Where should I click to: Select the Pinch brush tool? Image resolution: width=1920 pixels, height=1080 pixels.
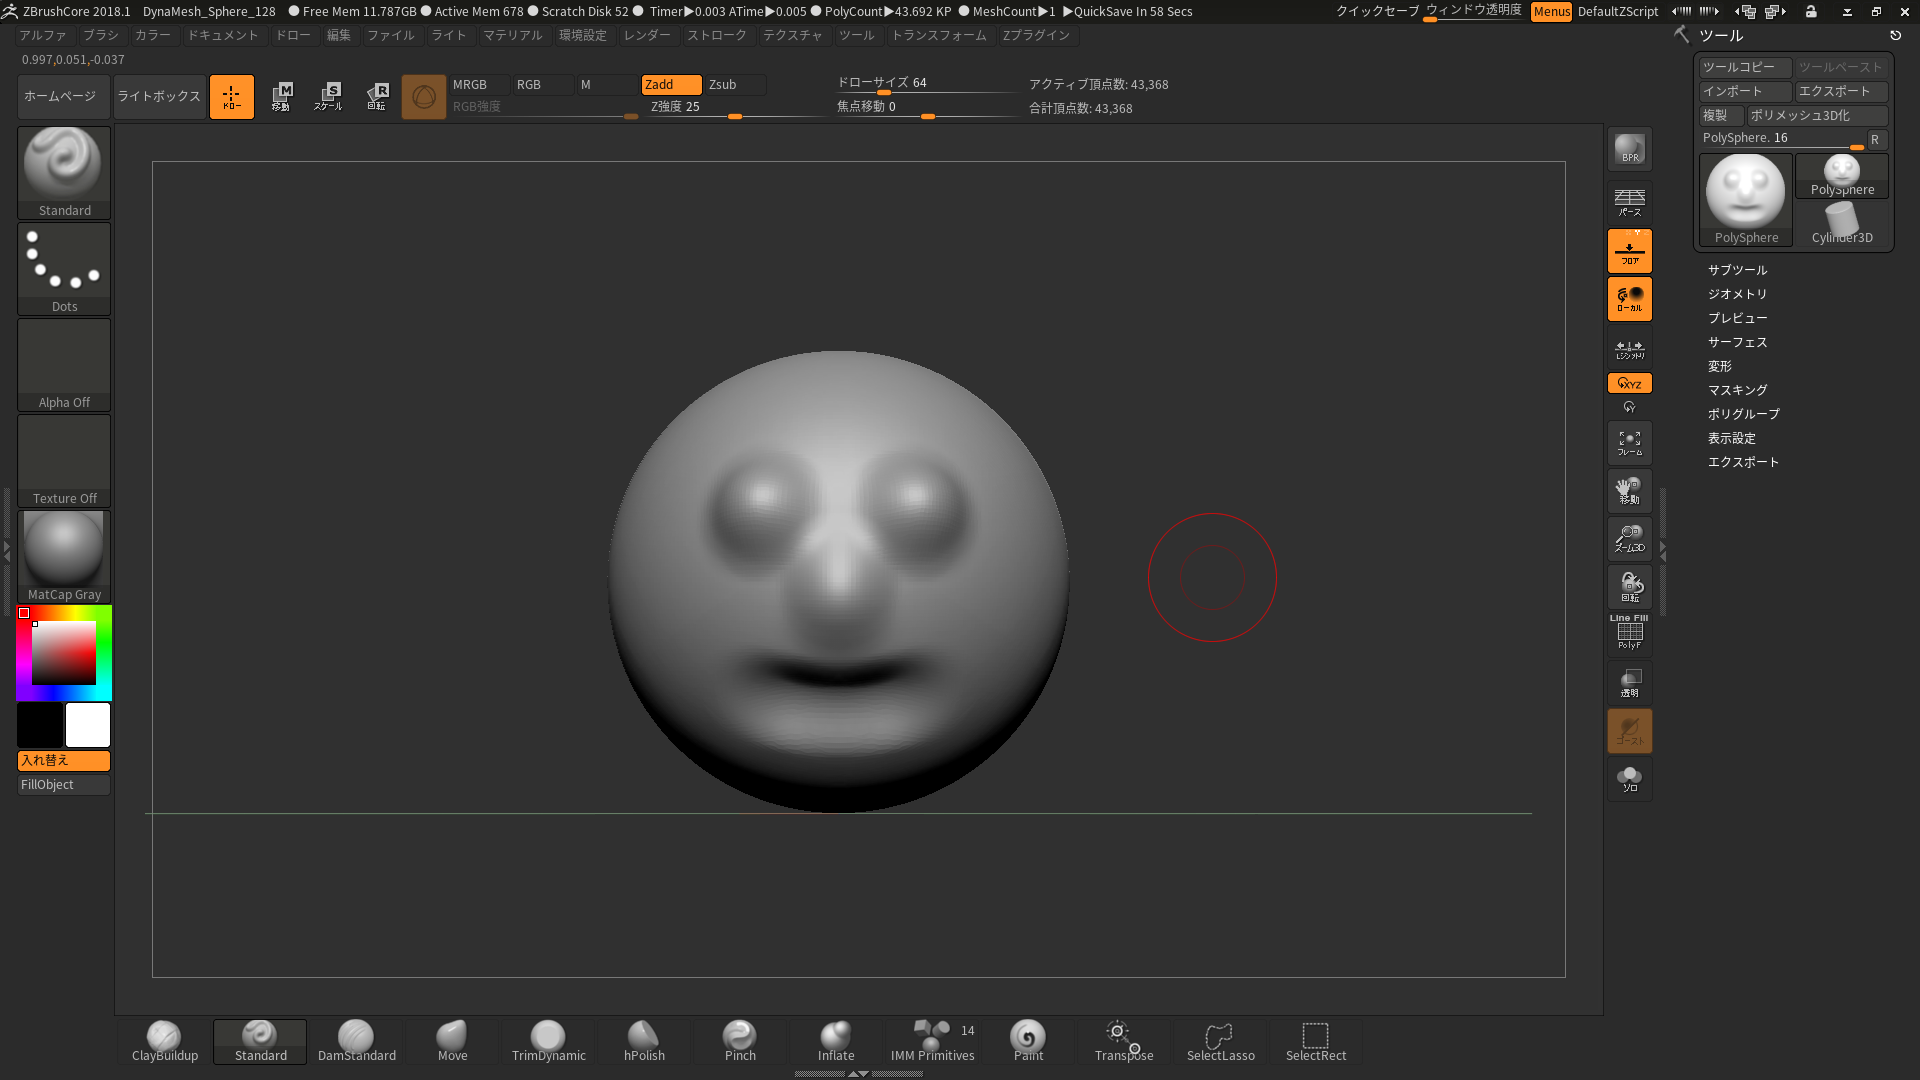pos(740,1039)
